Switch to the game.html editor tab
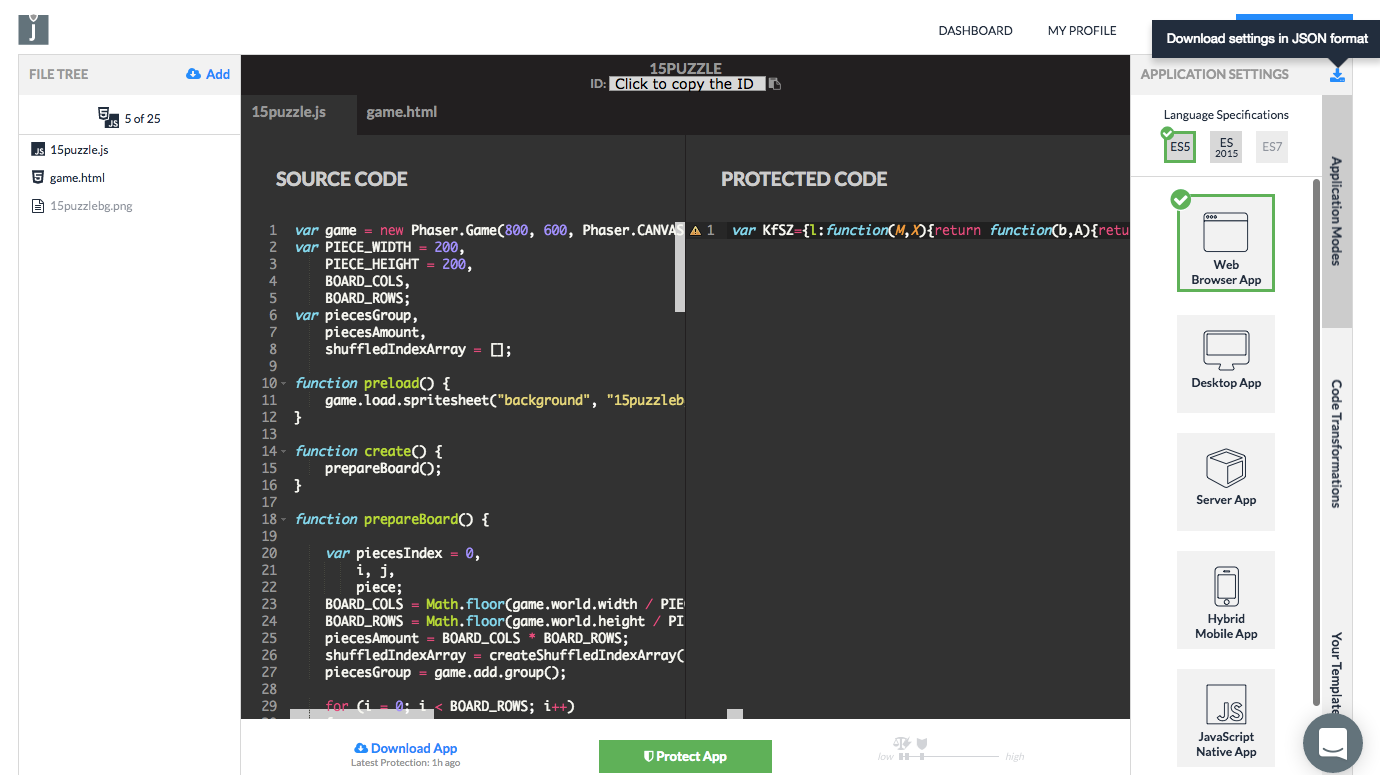 [x=402, y=112]
